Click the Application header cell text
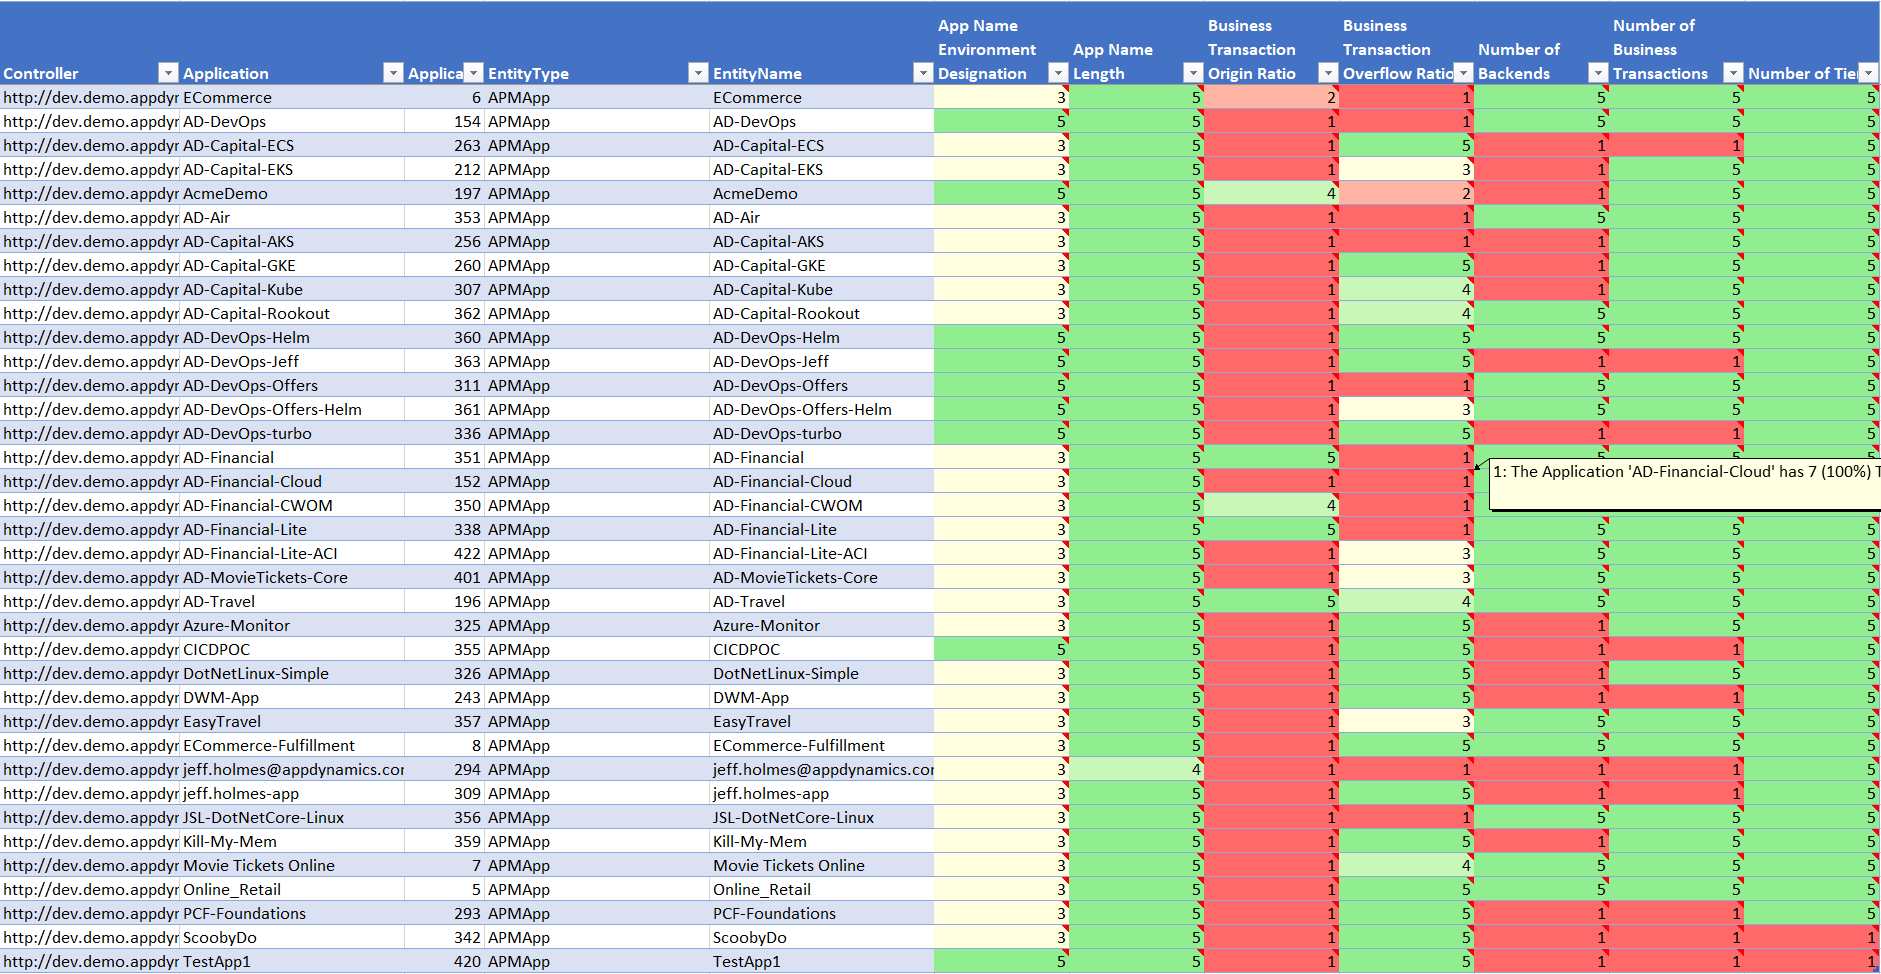1881x974 pixels. [x=226, y=73]
